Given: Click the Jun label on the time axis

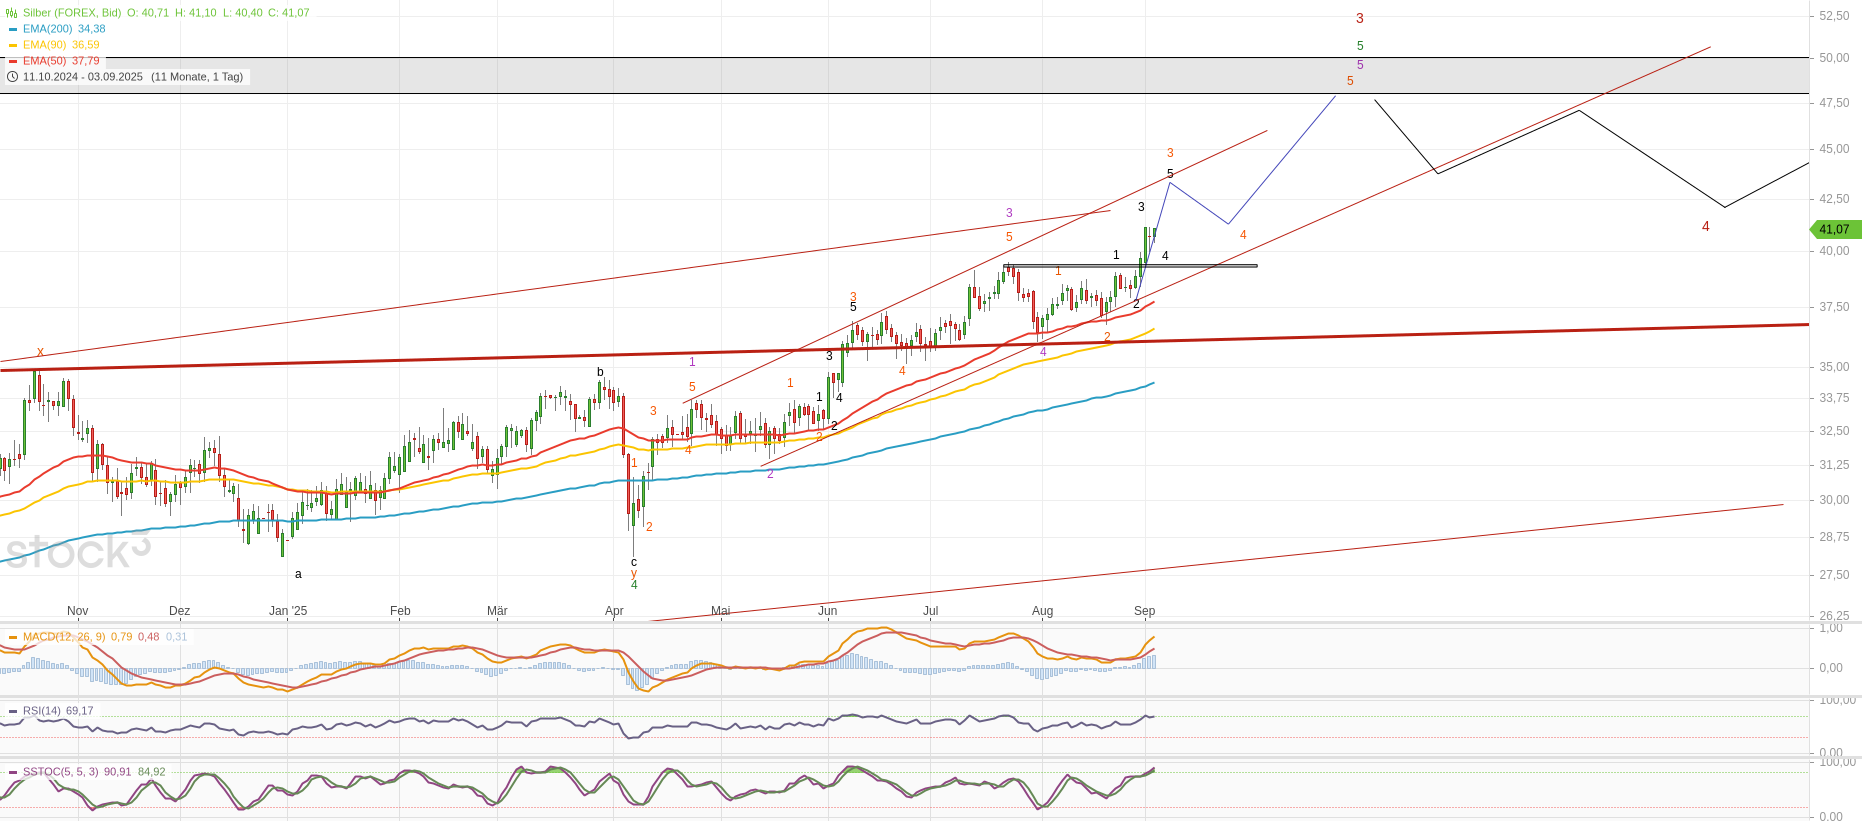Looking at the screenshot, I should tap(827, 611).
